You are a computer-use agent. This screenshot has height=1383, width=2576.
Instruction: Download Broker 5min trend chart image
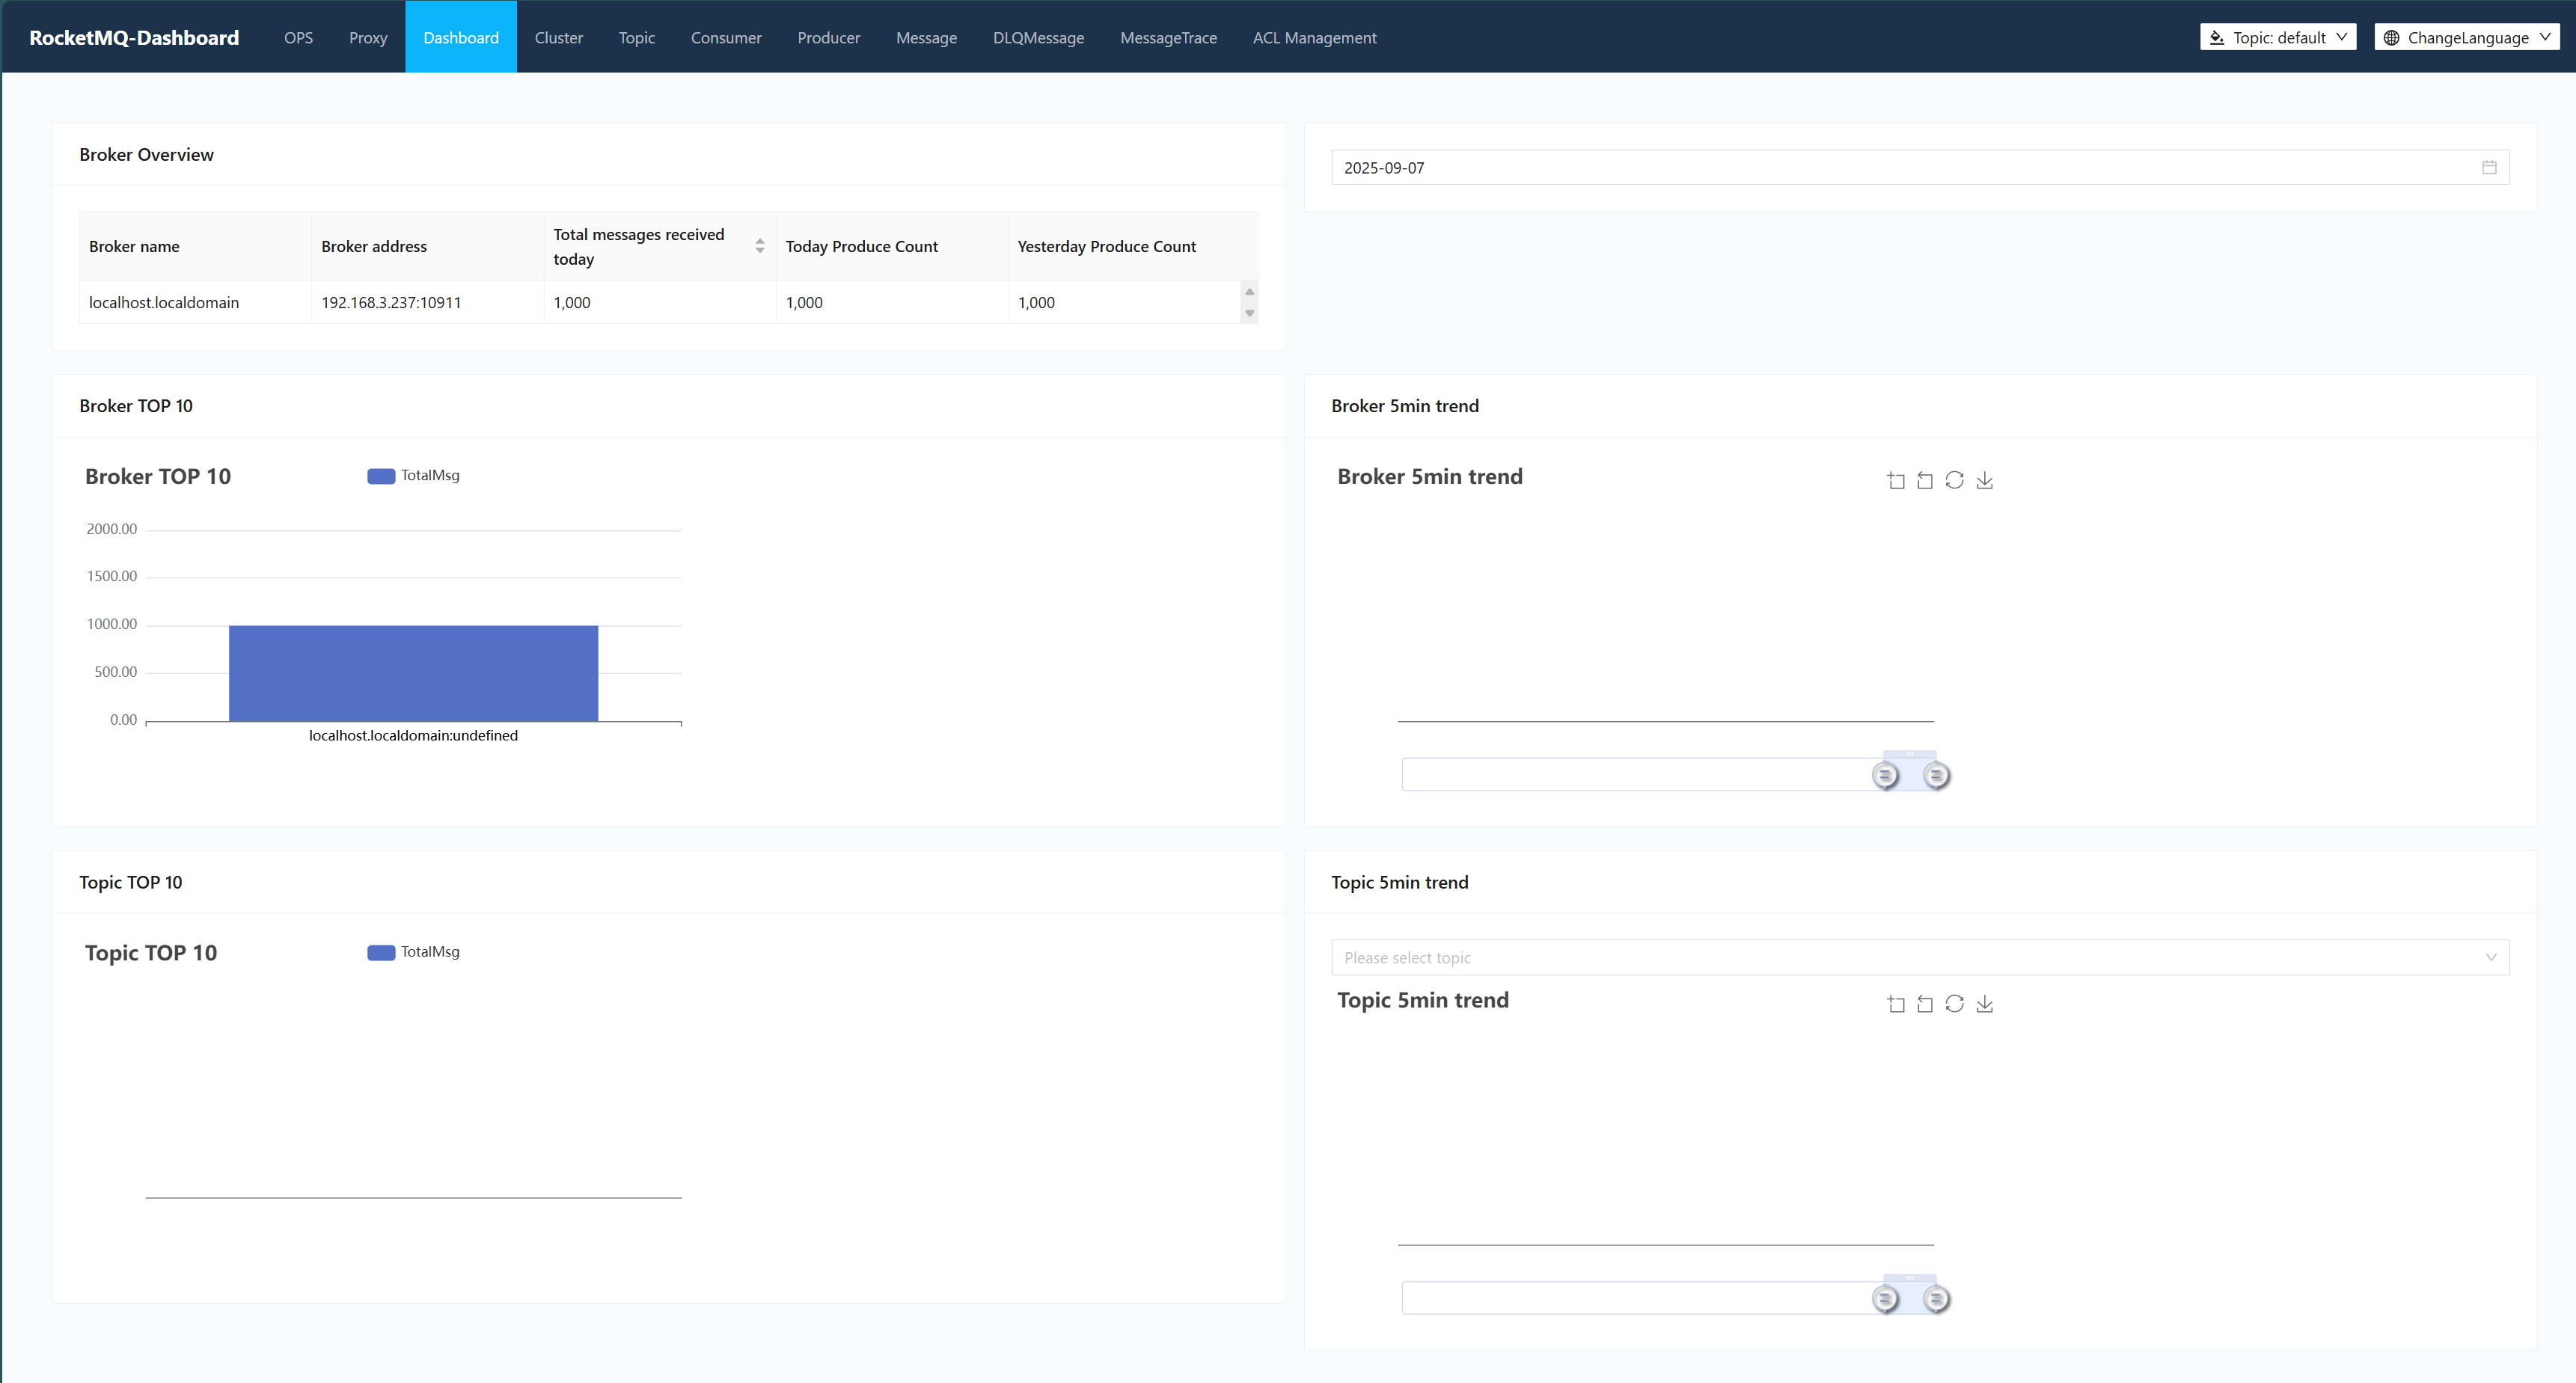coord(1985,481)
